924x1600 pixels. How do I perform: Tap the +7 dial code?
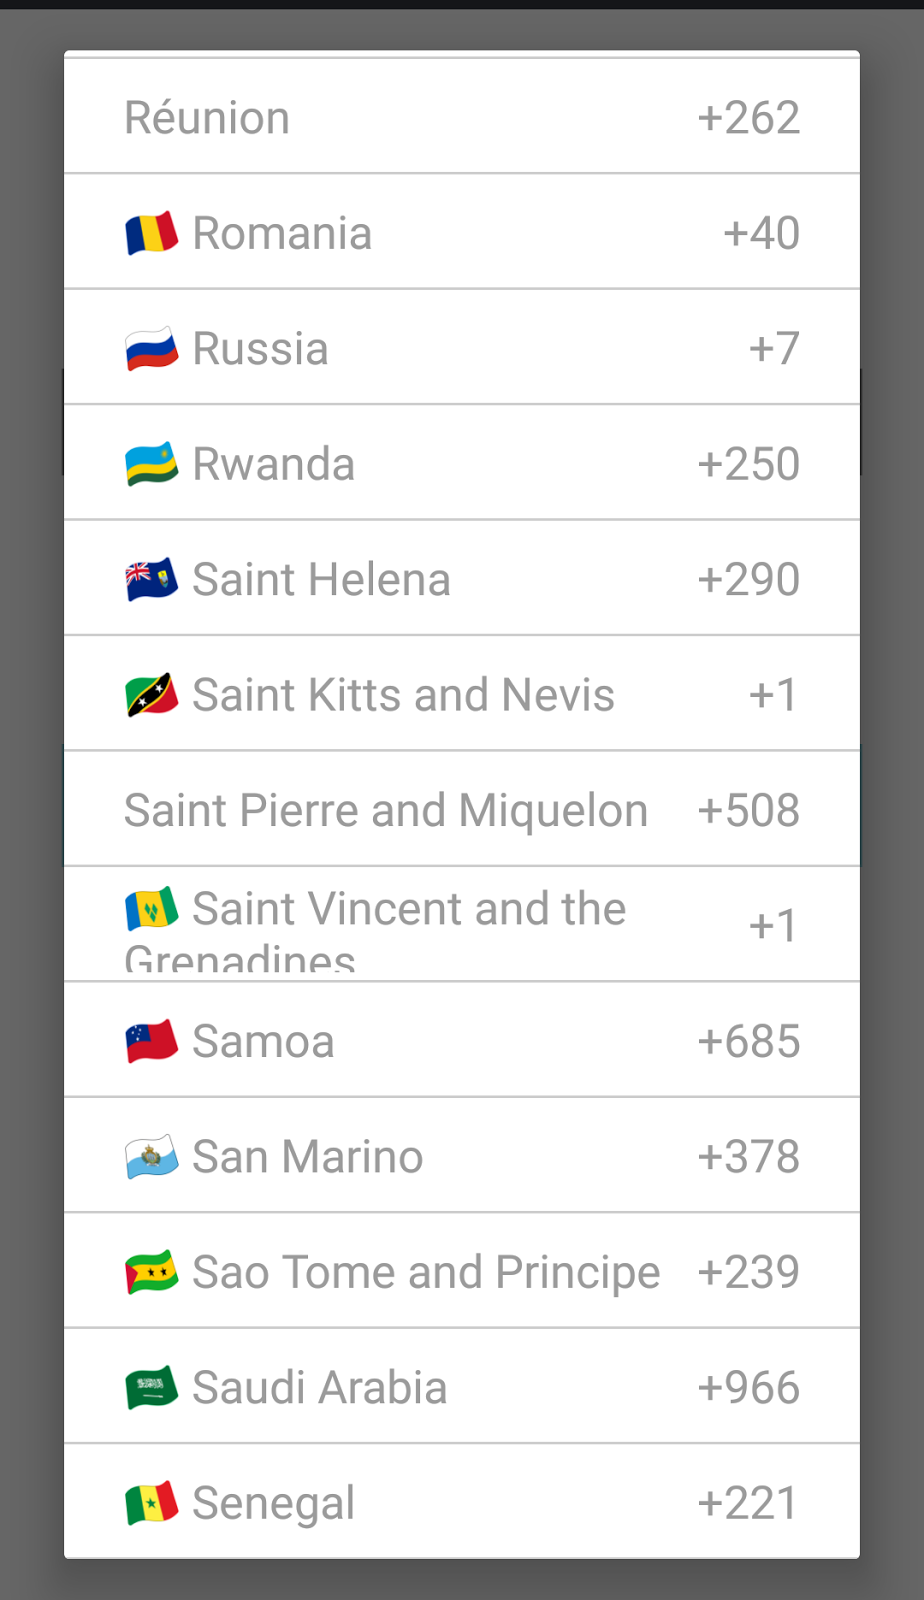coord(774,349)
